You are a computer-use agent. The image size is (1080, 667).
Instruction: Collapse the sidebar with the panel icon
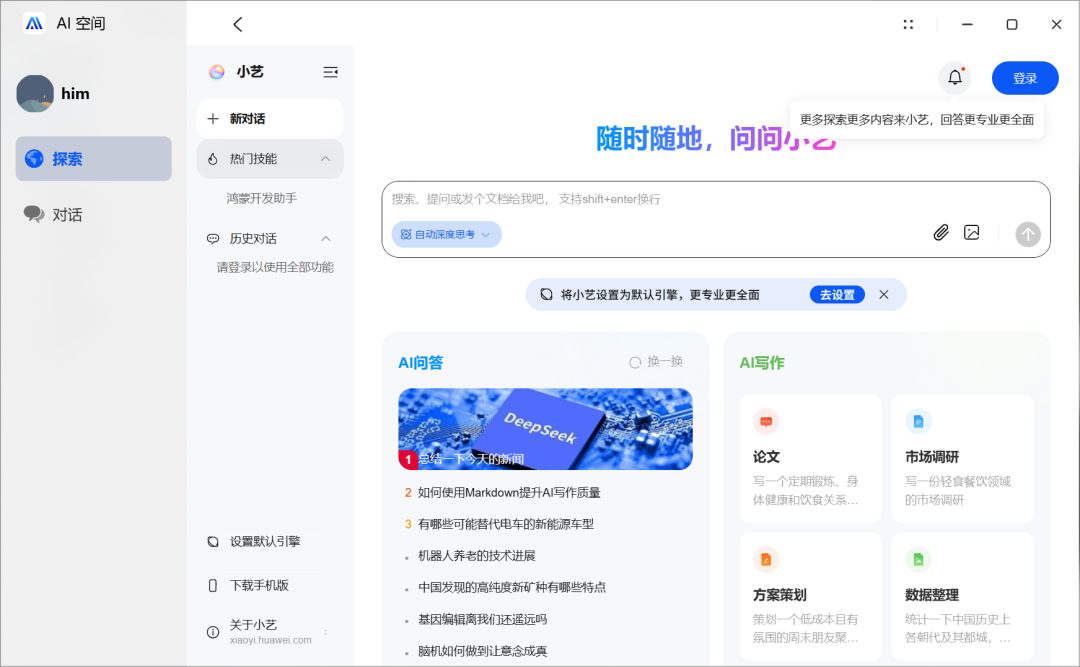(330, 71)
